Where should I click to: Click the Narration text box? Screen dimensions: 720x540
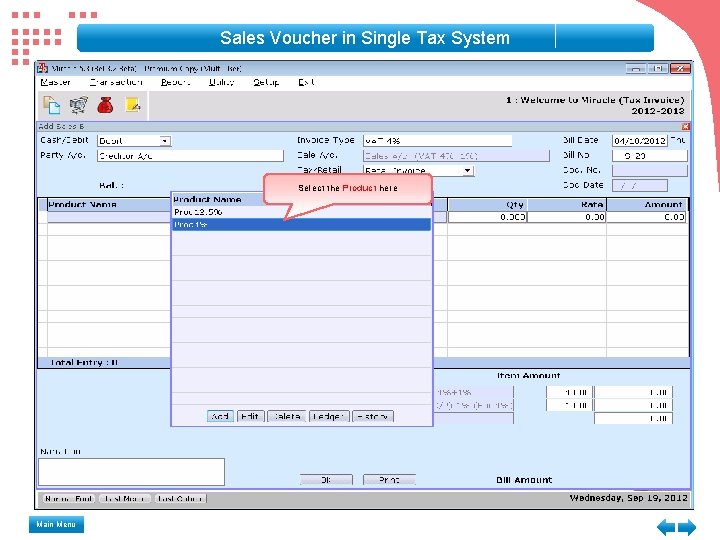tap(131, 472)
